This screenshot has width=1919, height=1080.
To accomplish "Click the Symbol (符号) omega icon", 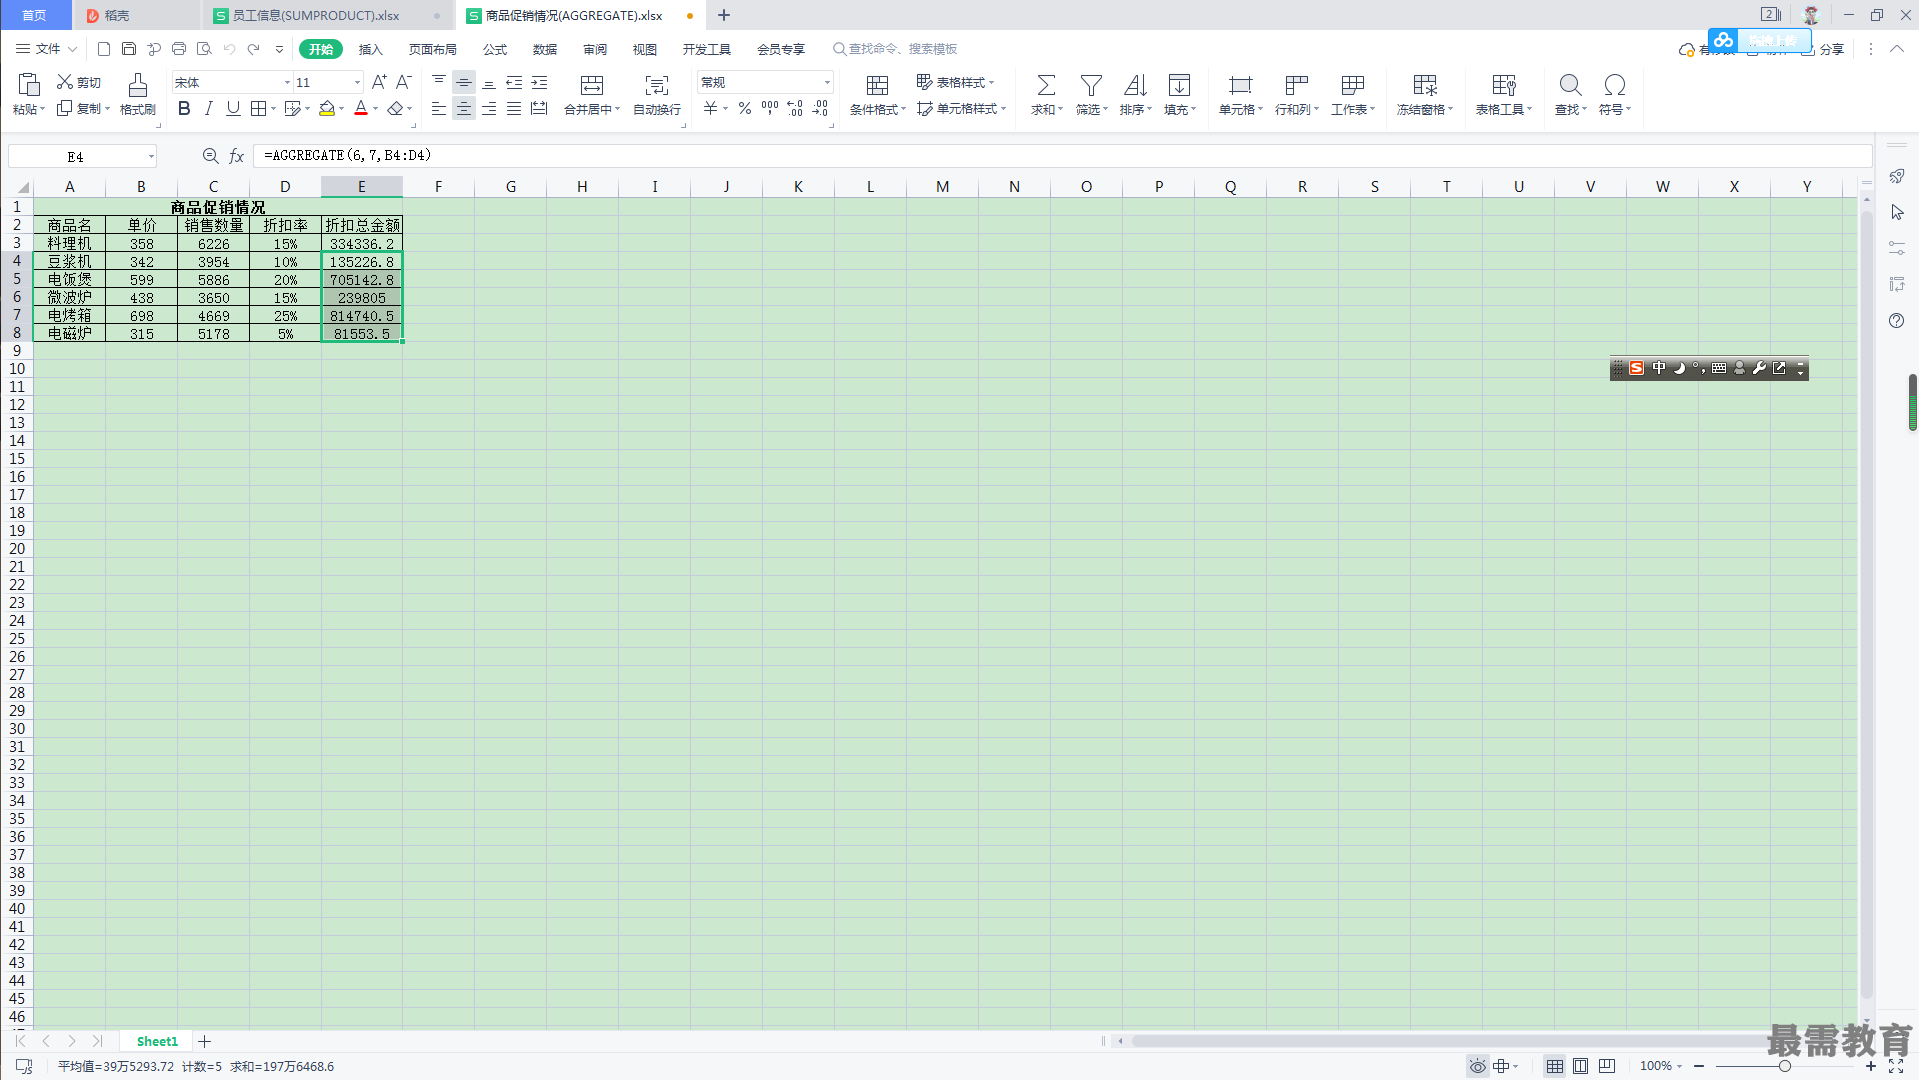I will coord(1614,85).
